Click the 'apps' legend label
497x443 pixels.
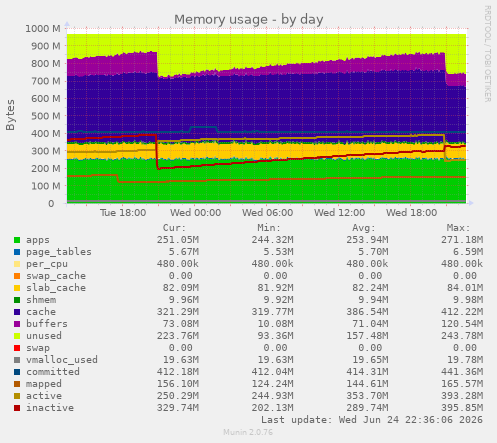(38, 240)
